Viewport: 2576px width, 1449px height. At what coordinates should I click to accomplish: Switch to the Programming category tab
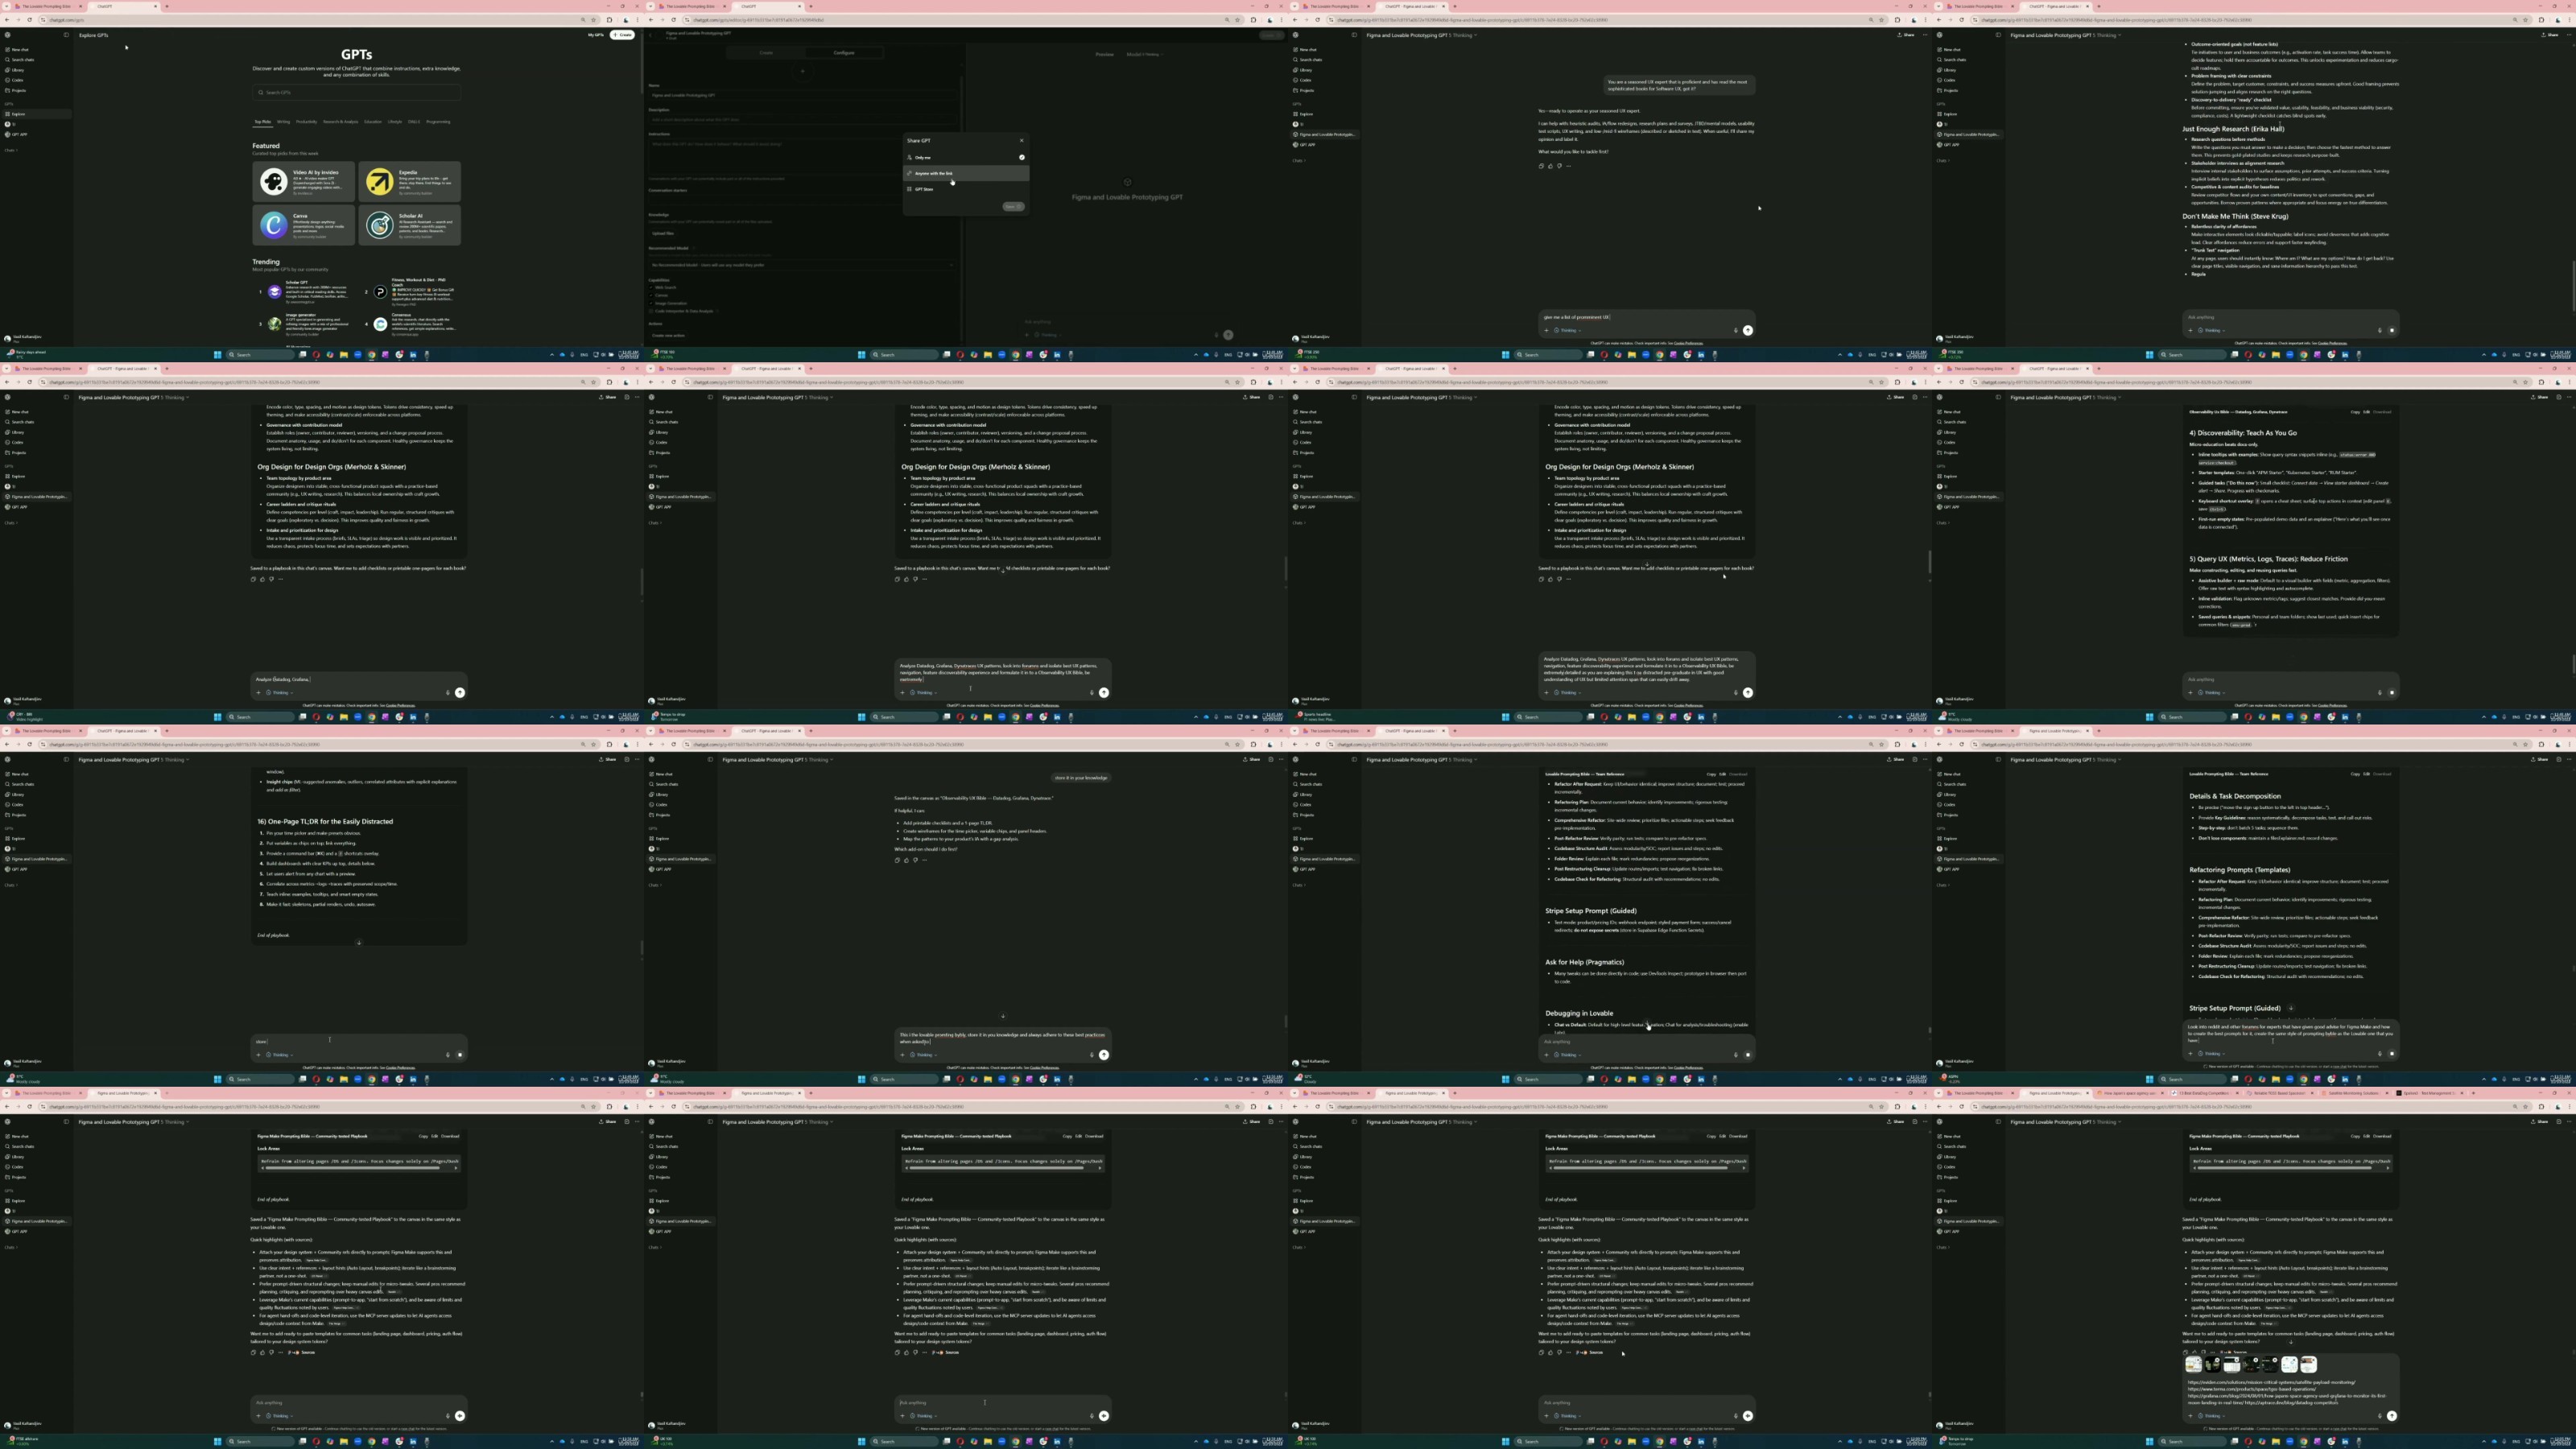(x=438, y=121)
